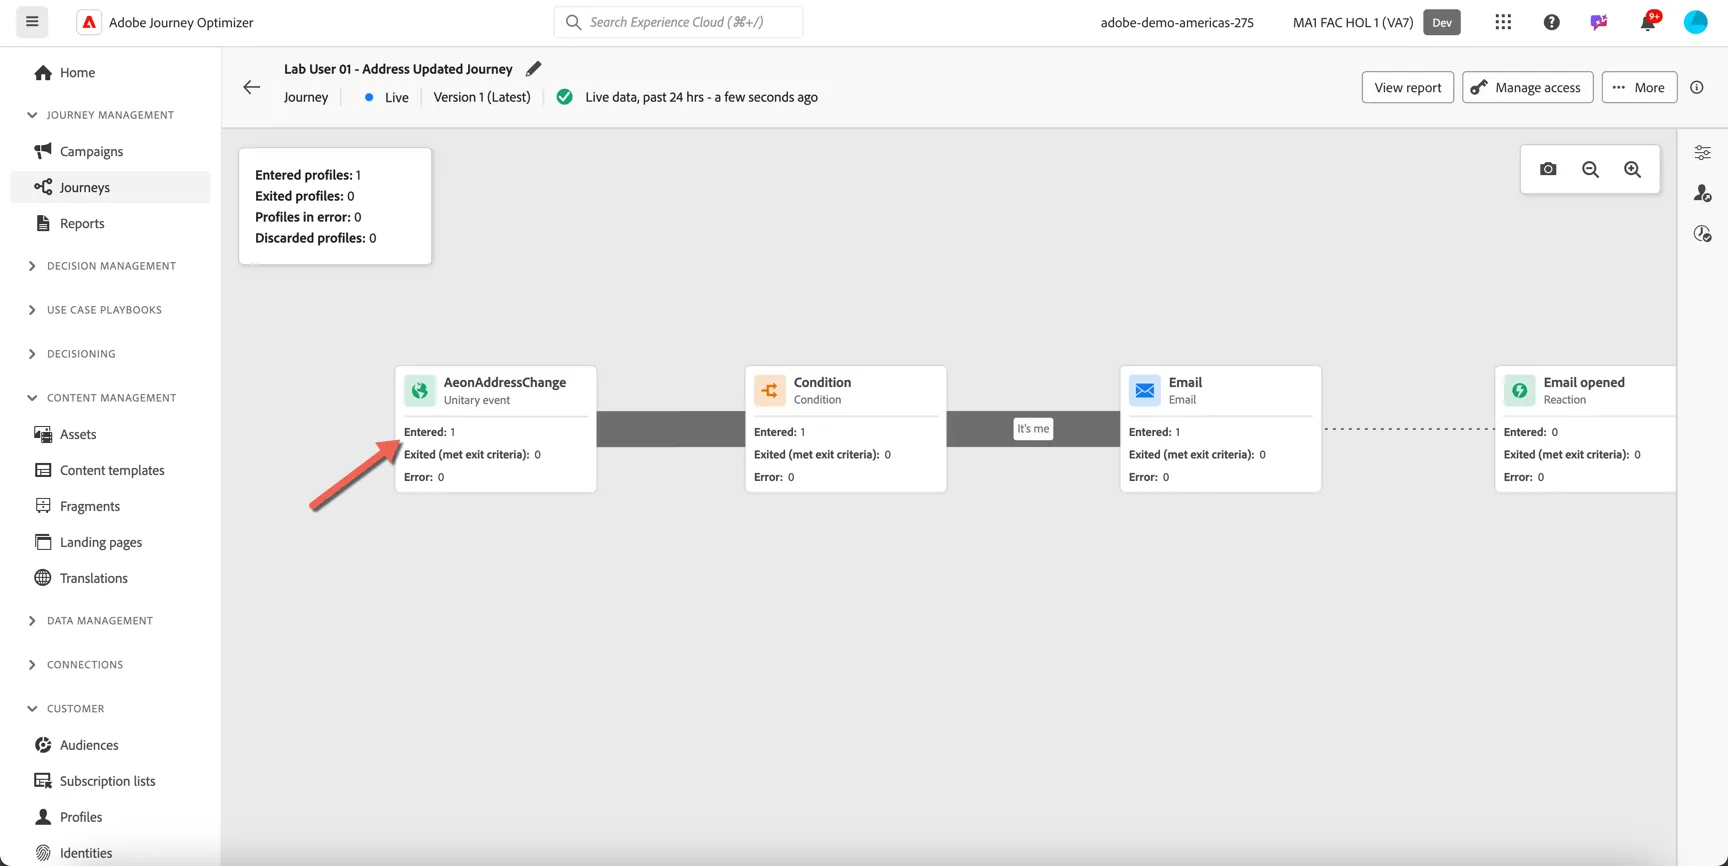The width and height of the screenshot is (1728, 866).
Task: Take a canvas snapshot with camera icon
Action: pos(1548,169)
